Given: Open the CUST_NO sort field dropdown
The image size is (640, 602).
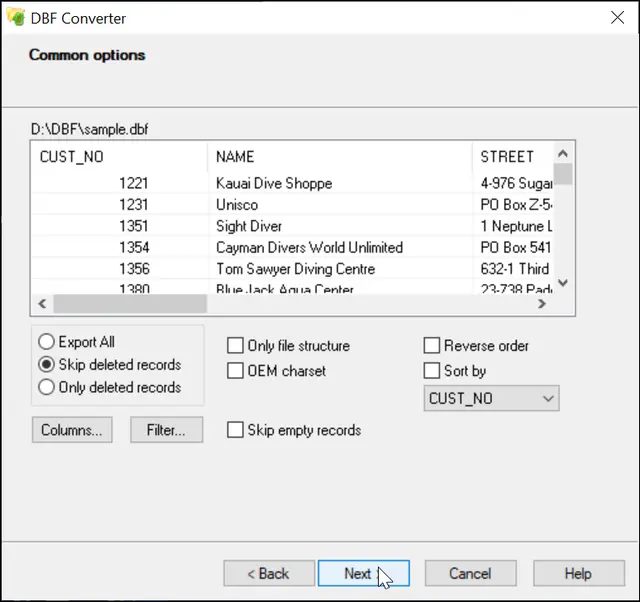Looking at the screenshot, I should (x=491, y=398).
